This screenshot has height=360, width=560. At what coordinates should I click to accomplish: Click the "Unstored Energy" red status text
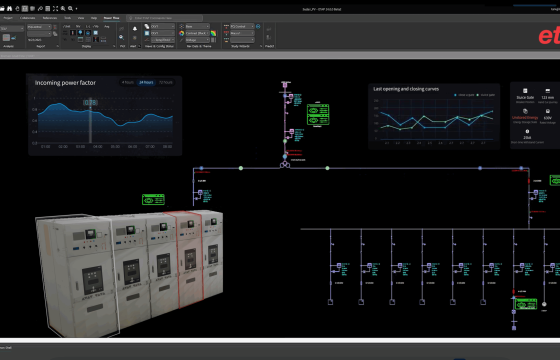tap(525, 118)
